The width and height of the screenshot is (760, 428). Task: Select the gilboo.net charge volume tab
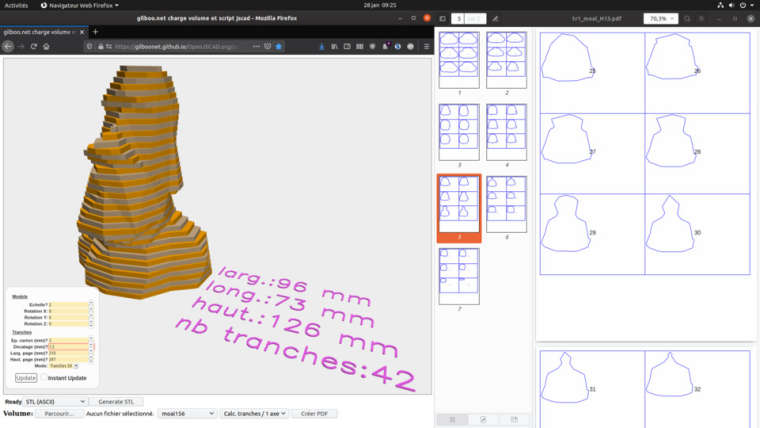coord(40,32)
